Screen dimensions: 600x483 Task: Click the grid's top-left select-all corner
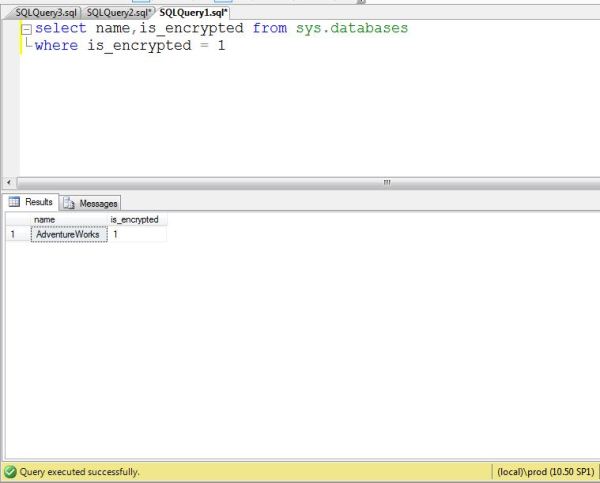(x=13, y=219)
